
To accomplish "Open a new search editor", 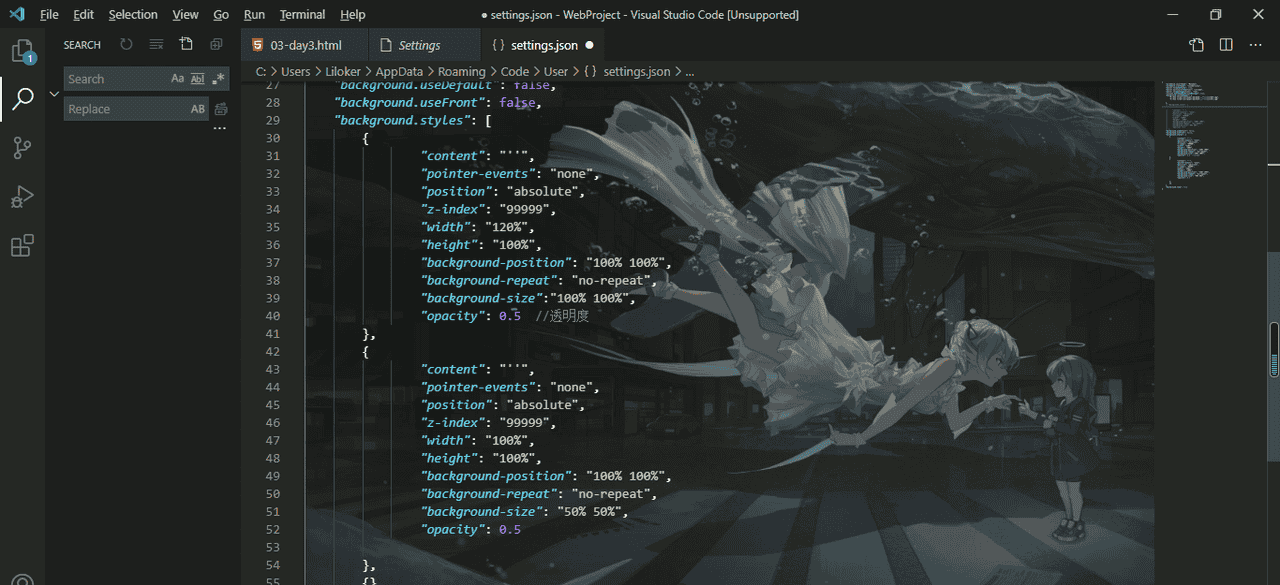I will 186,44.
